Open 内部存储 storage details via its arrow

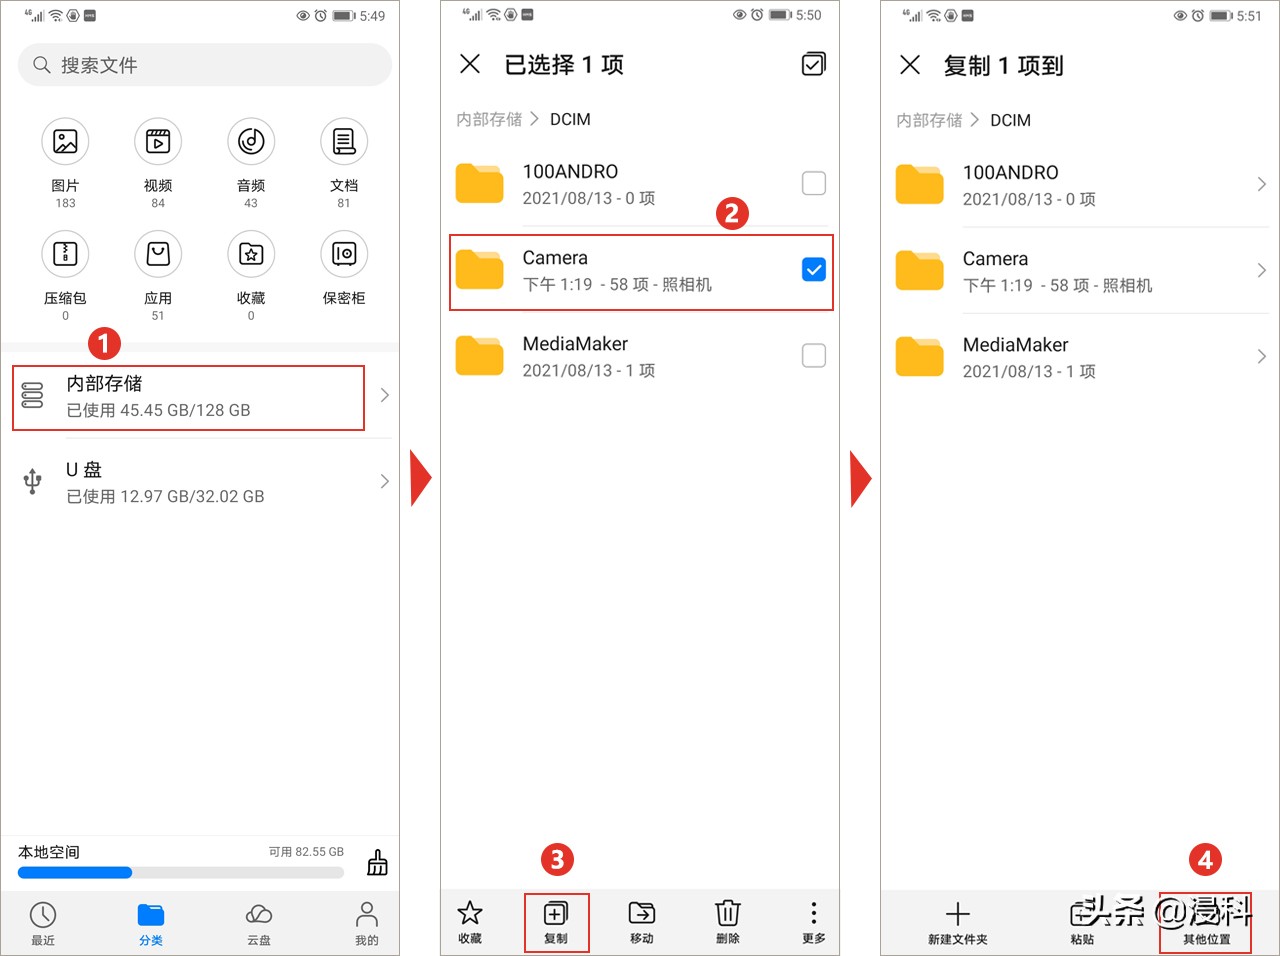pyautogui.click(x=384, y=395)
